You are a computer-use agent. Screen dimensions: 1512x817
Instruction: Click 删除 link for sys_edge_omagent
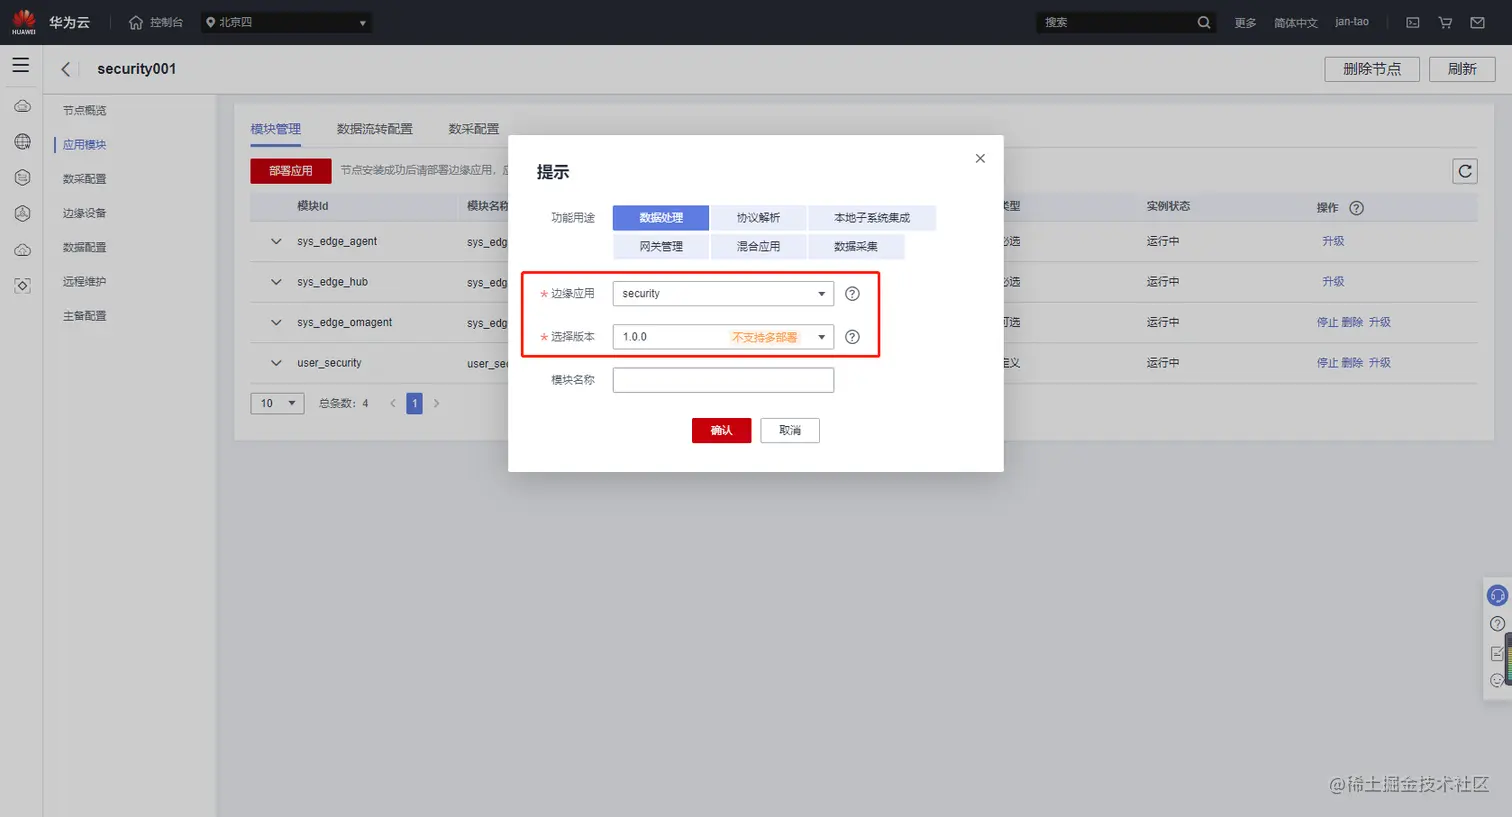coord(1352,323)
